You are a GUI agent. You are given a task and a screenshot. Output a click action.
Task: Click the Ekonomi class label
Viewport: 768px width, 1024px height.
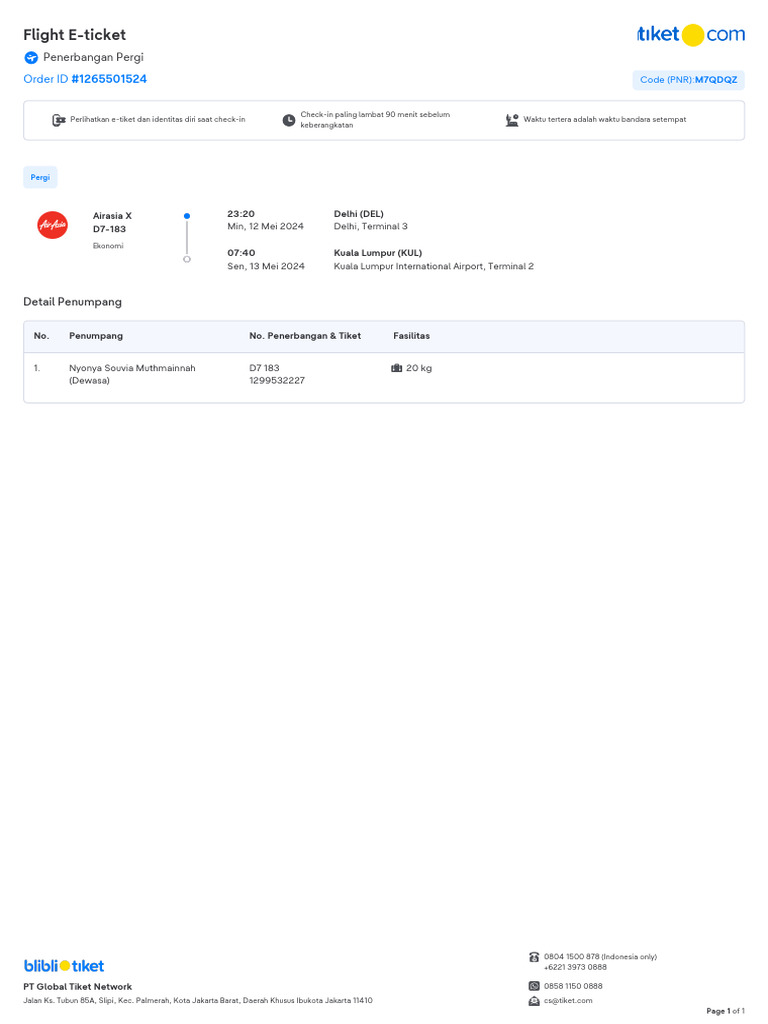[x=108, y=246]
